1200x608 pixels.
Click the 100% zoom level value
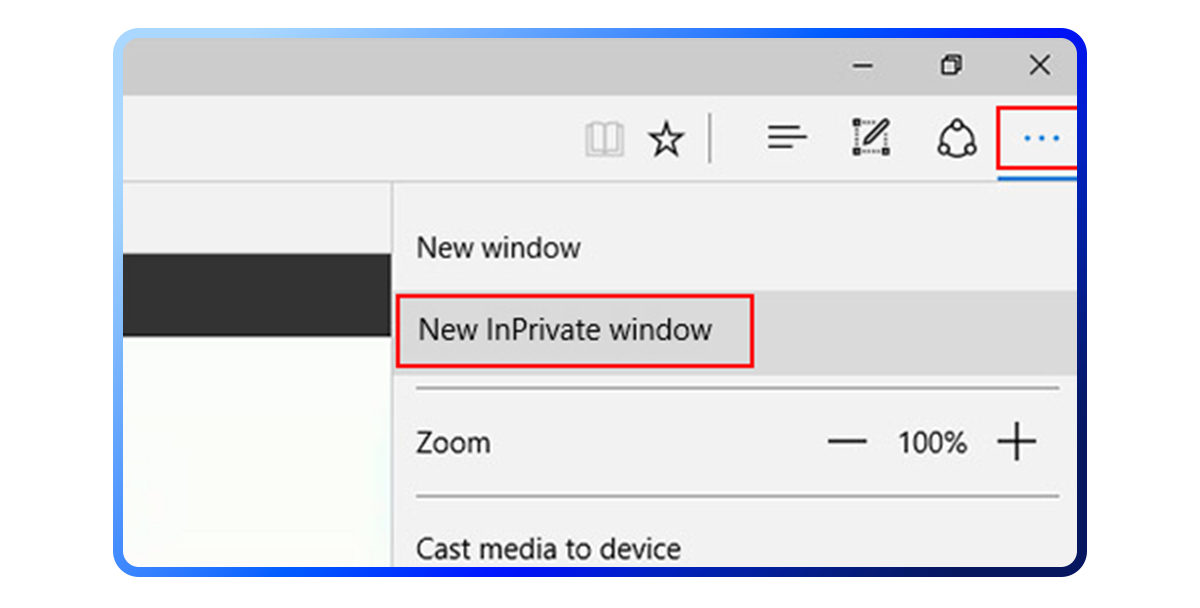pyautogui.click(x=932, y=442)
